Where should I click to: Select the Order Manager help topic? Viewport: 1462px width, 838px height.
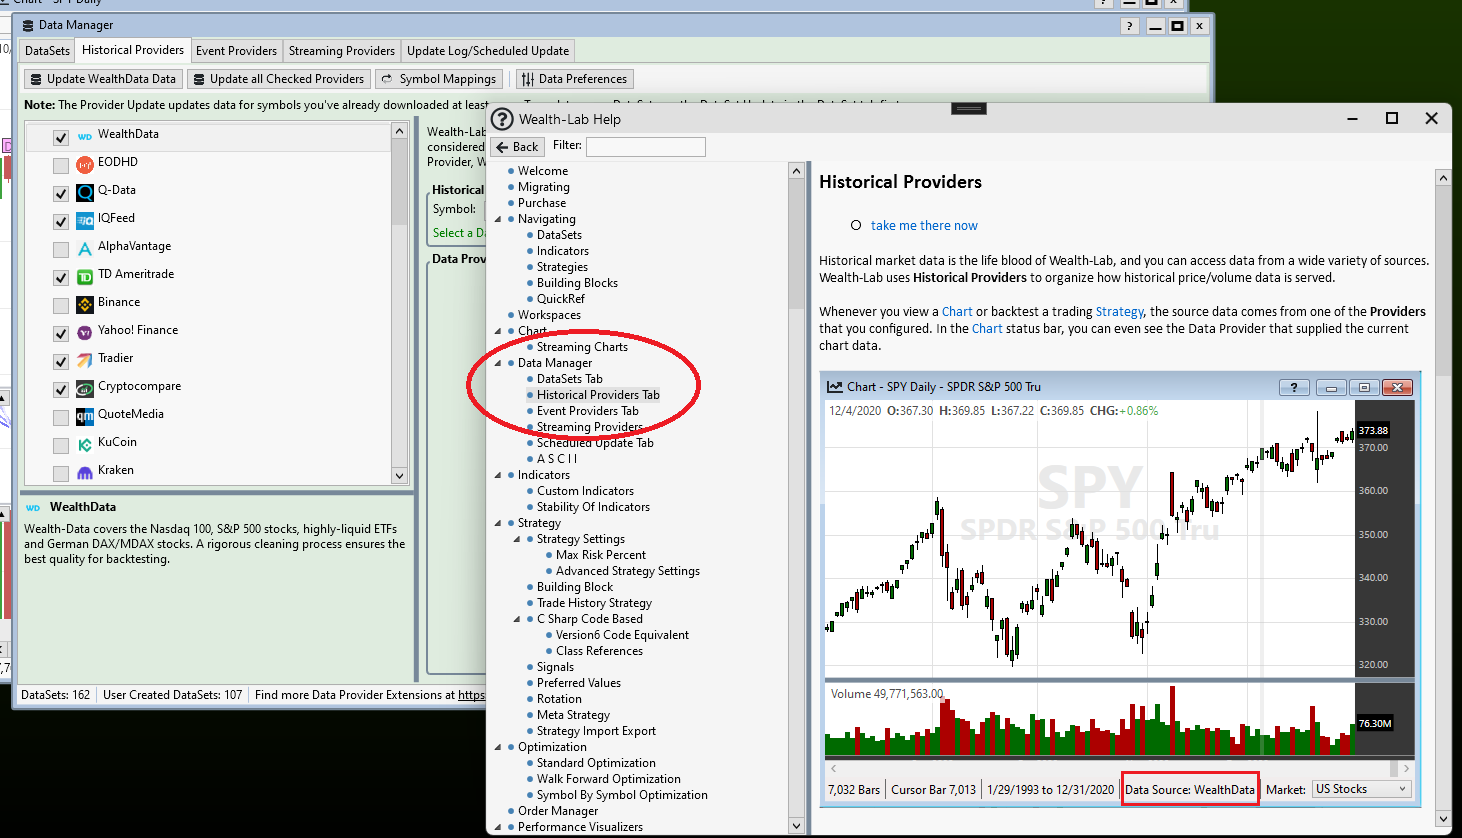pos(558,811)
